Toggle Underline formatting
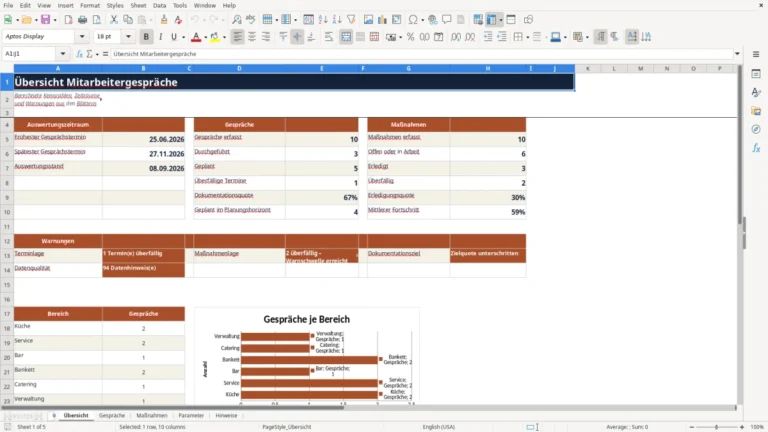 [174, 37]
